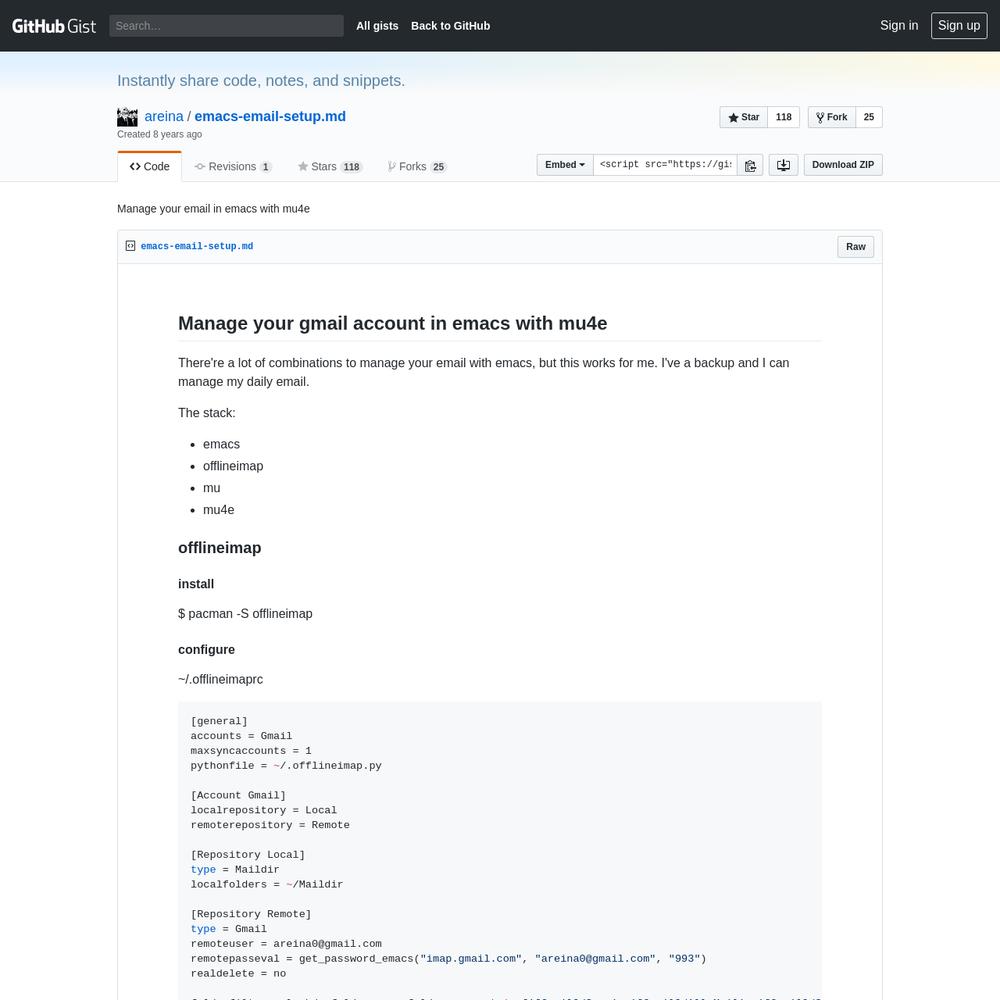
Task: Click the '$ pacman -S offlineimap' text
Action: pos(246,614)
